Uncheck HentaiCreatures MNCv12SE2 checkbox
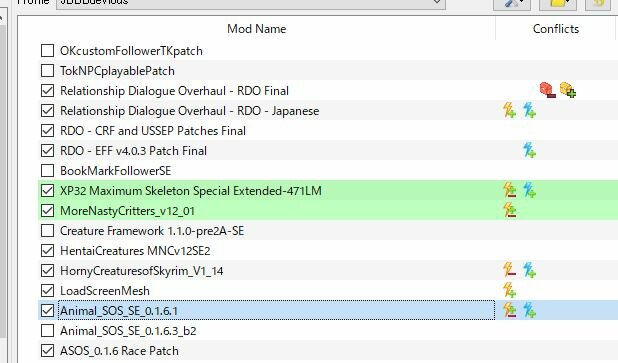Screen dimensions: 618x363 tap(47, 251)
